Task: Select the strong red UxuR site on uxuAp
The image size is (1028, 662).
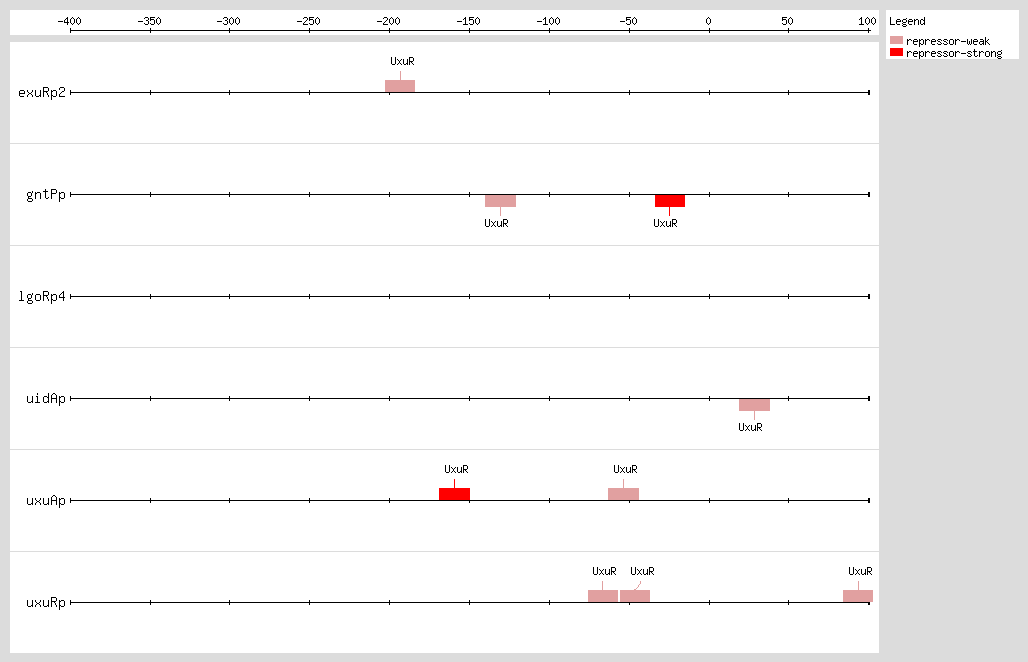Action: click(x=454, y=494)
